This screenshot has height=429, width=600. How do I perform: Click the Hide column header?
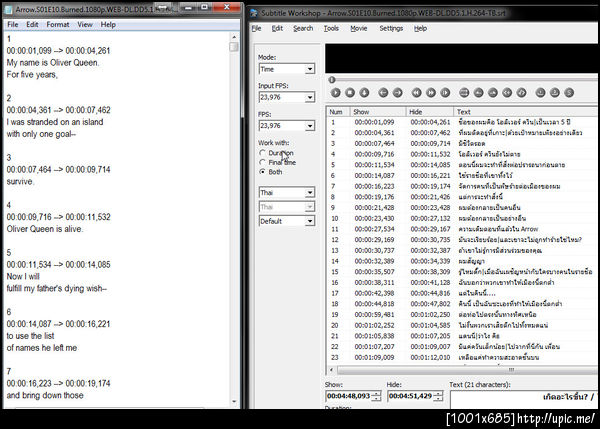[430, 112]
